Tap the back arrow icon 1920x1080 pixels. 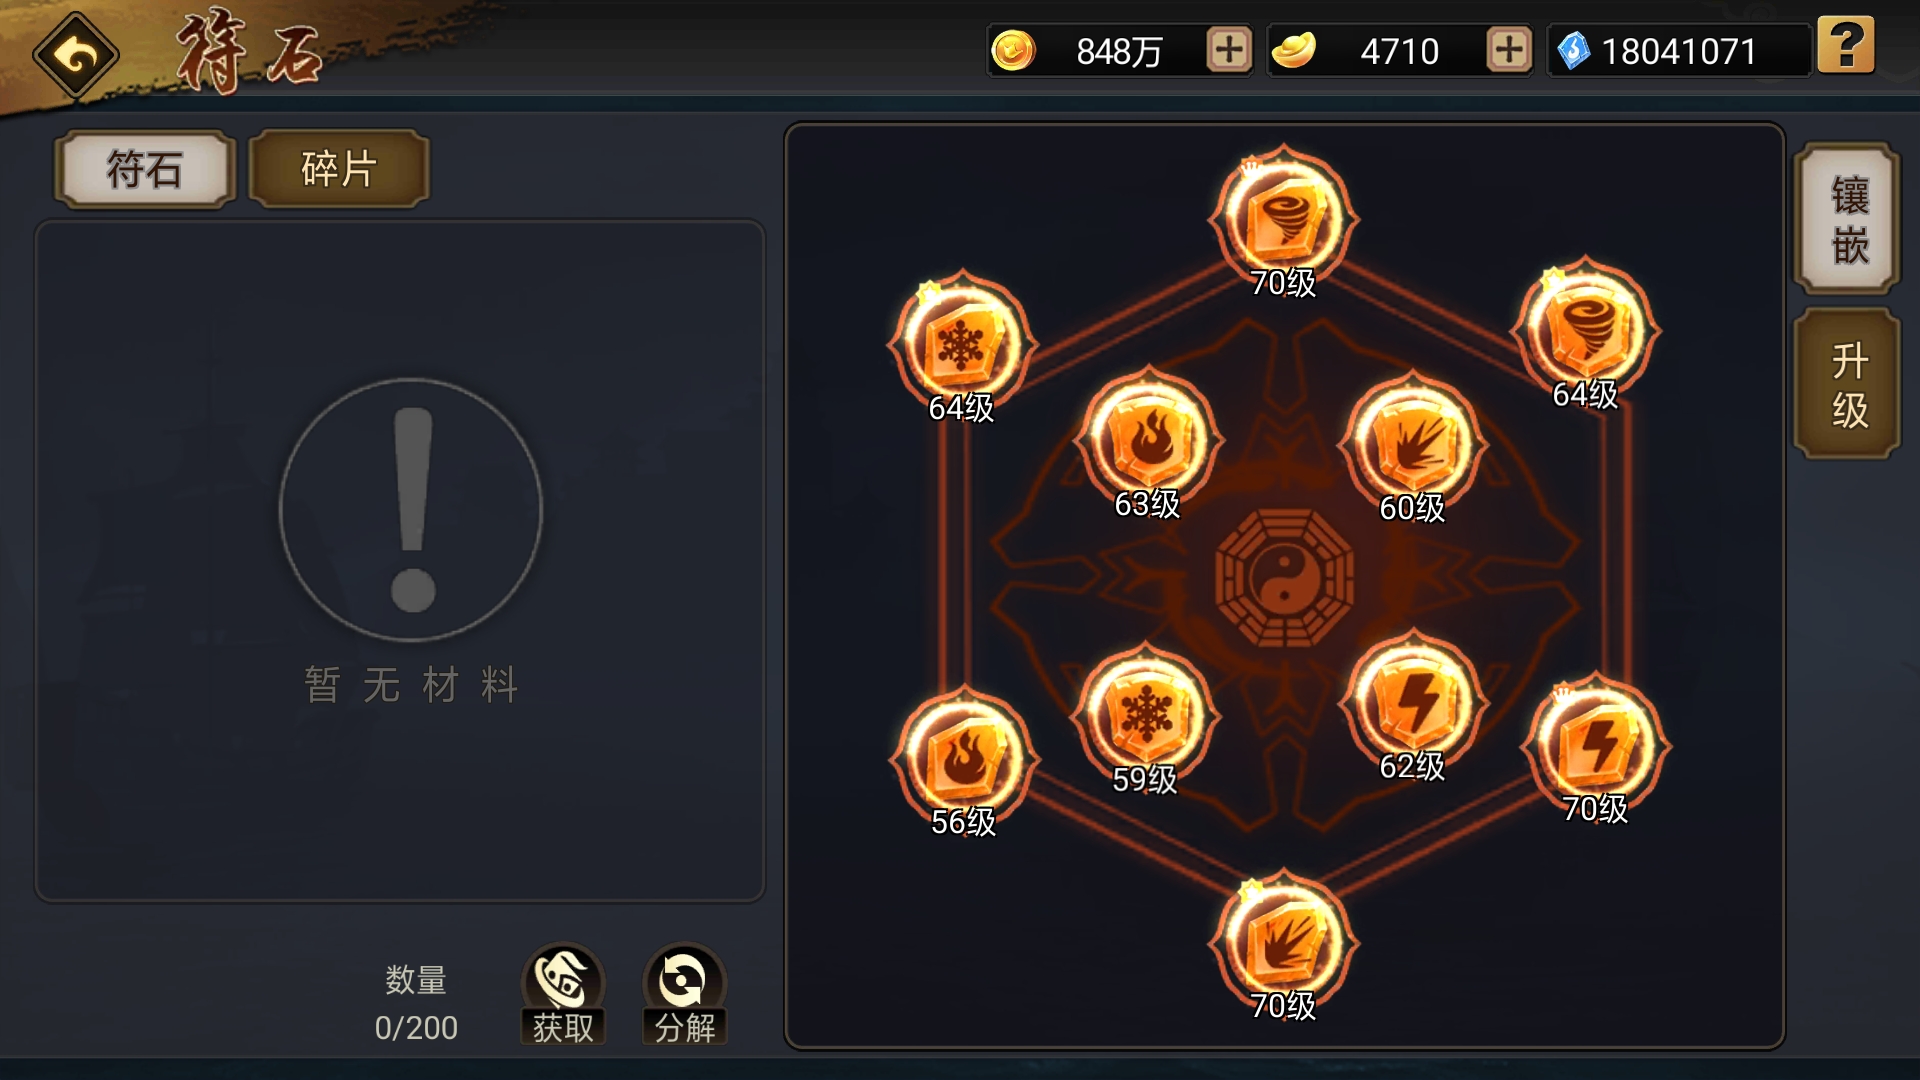(76, 55)
